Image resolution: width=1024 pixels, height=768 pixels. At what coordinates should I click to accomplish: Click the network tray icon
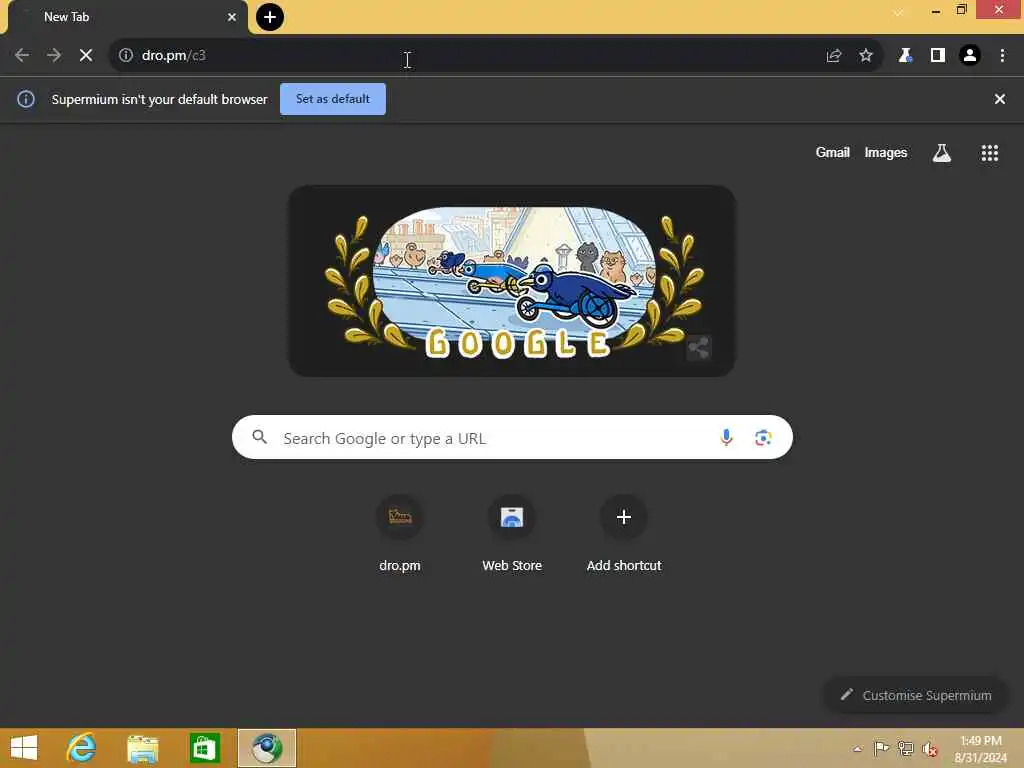tap(905, 748)
